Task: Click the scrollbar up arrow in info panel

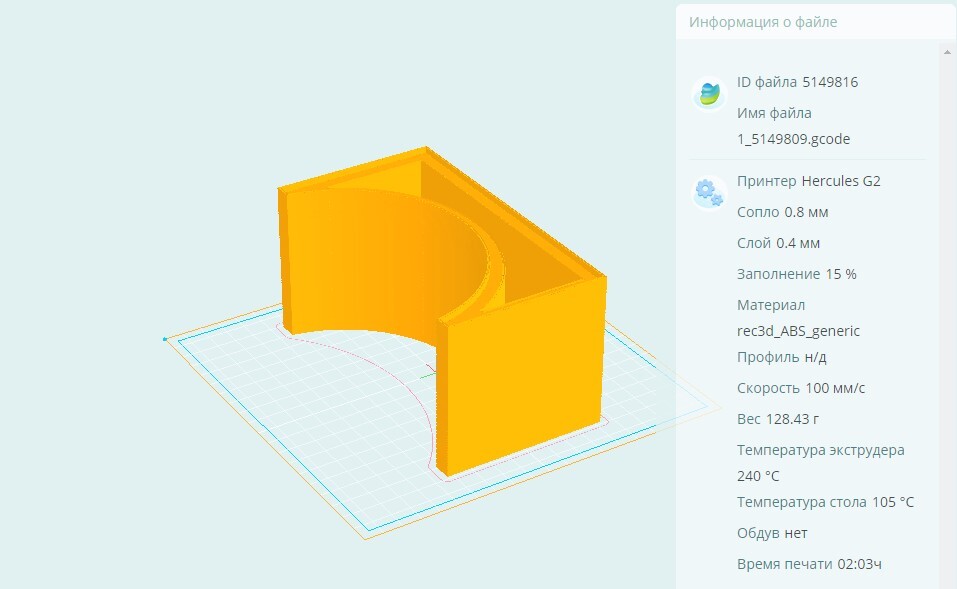Action: click(947, 52)
